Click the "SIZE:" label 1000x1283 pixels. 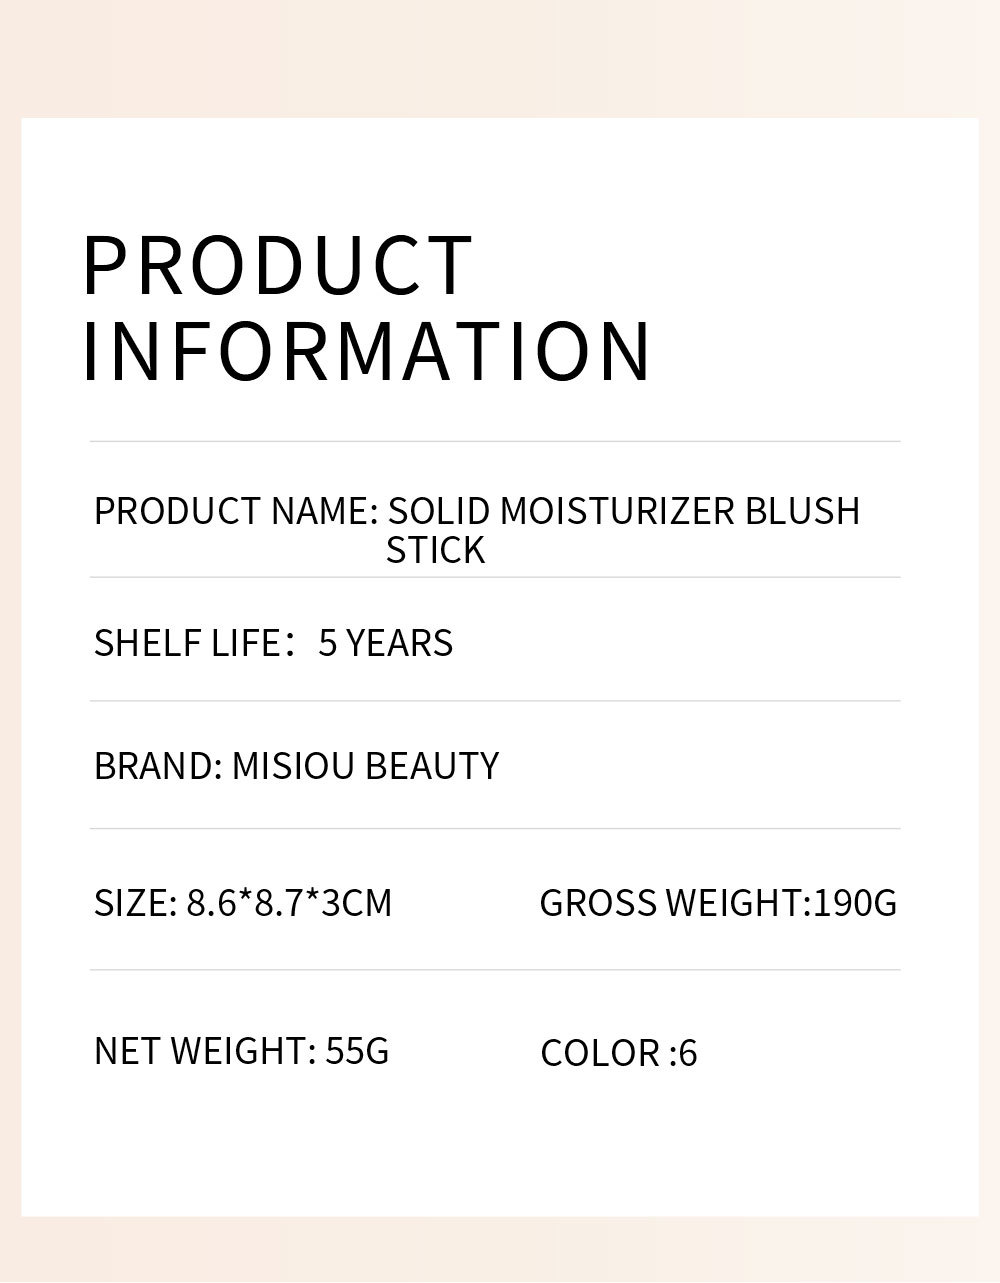coord(135,903)
